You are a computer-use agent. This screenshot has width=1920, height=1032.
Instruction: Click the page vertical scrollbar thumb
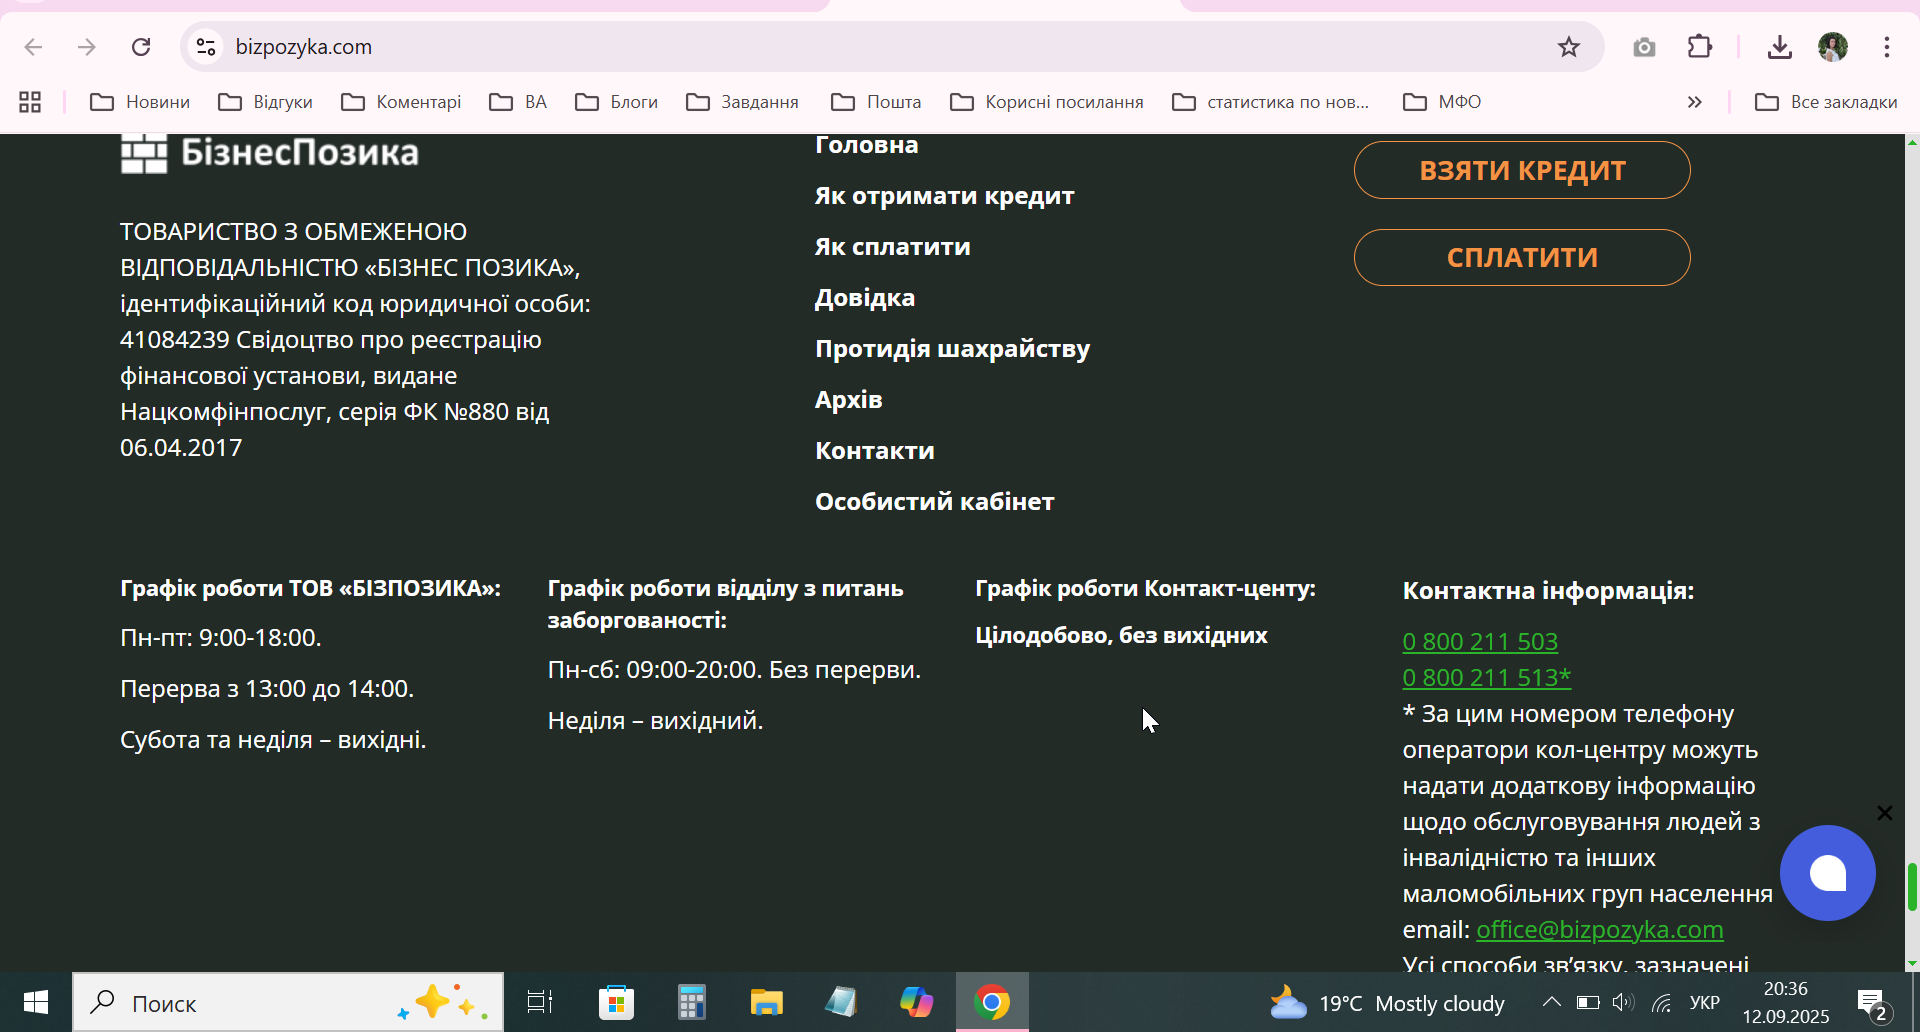1912,887
